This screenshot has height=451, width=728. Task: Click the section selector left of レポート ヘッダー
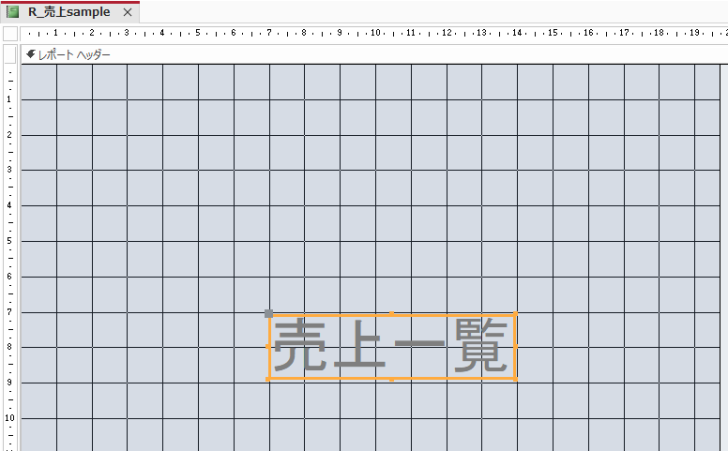[10, 55]
